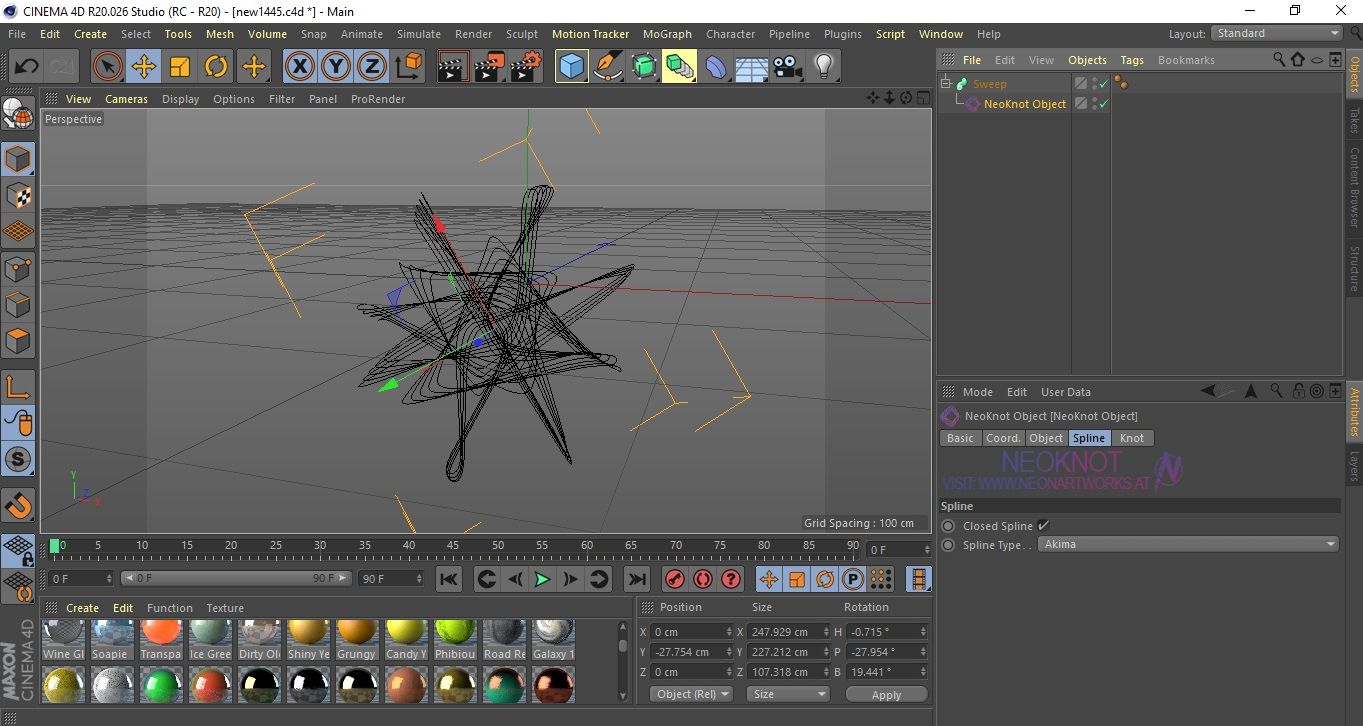Select the Rotate tool in top toolbar
The image size is (1363, 726).
216,67
